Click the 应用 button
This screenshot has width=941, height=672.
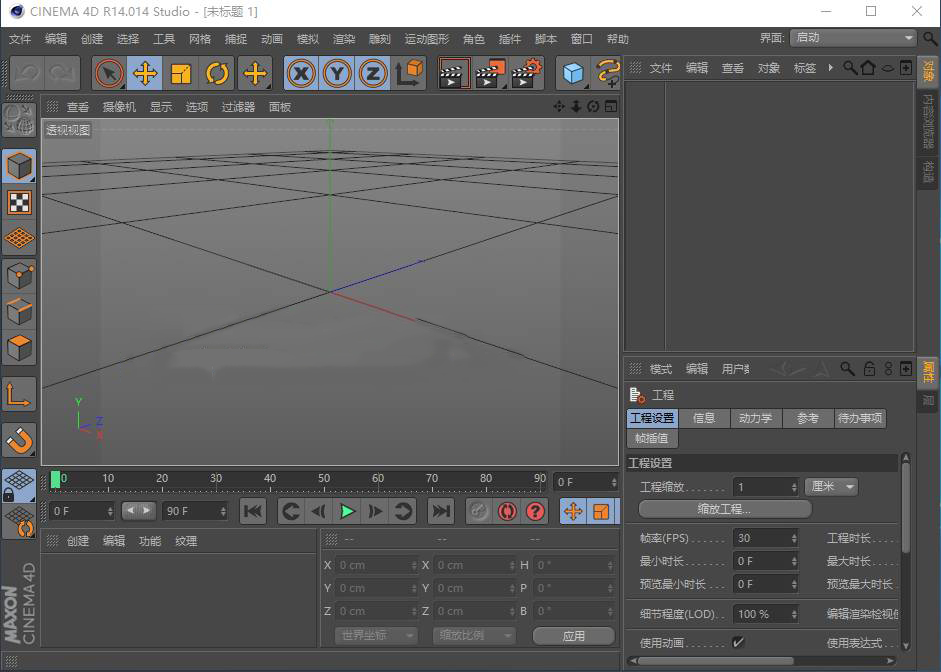pyautogui.click(x=573, y=635)
